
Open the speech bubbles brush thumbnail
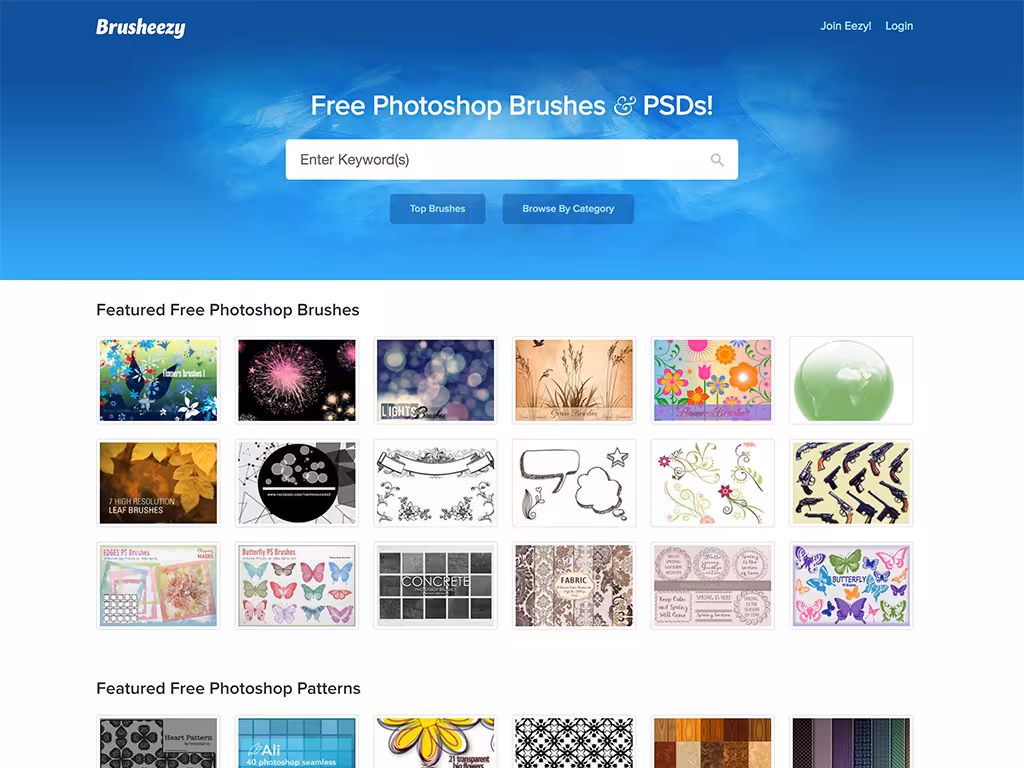coord(574,483)
